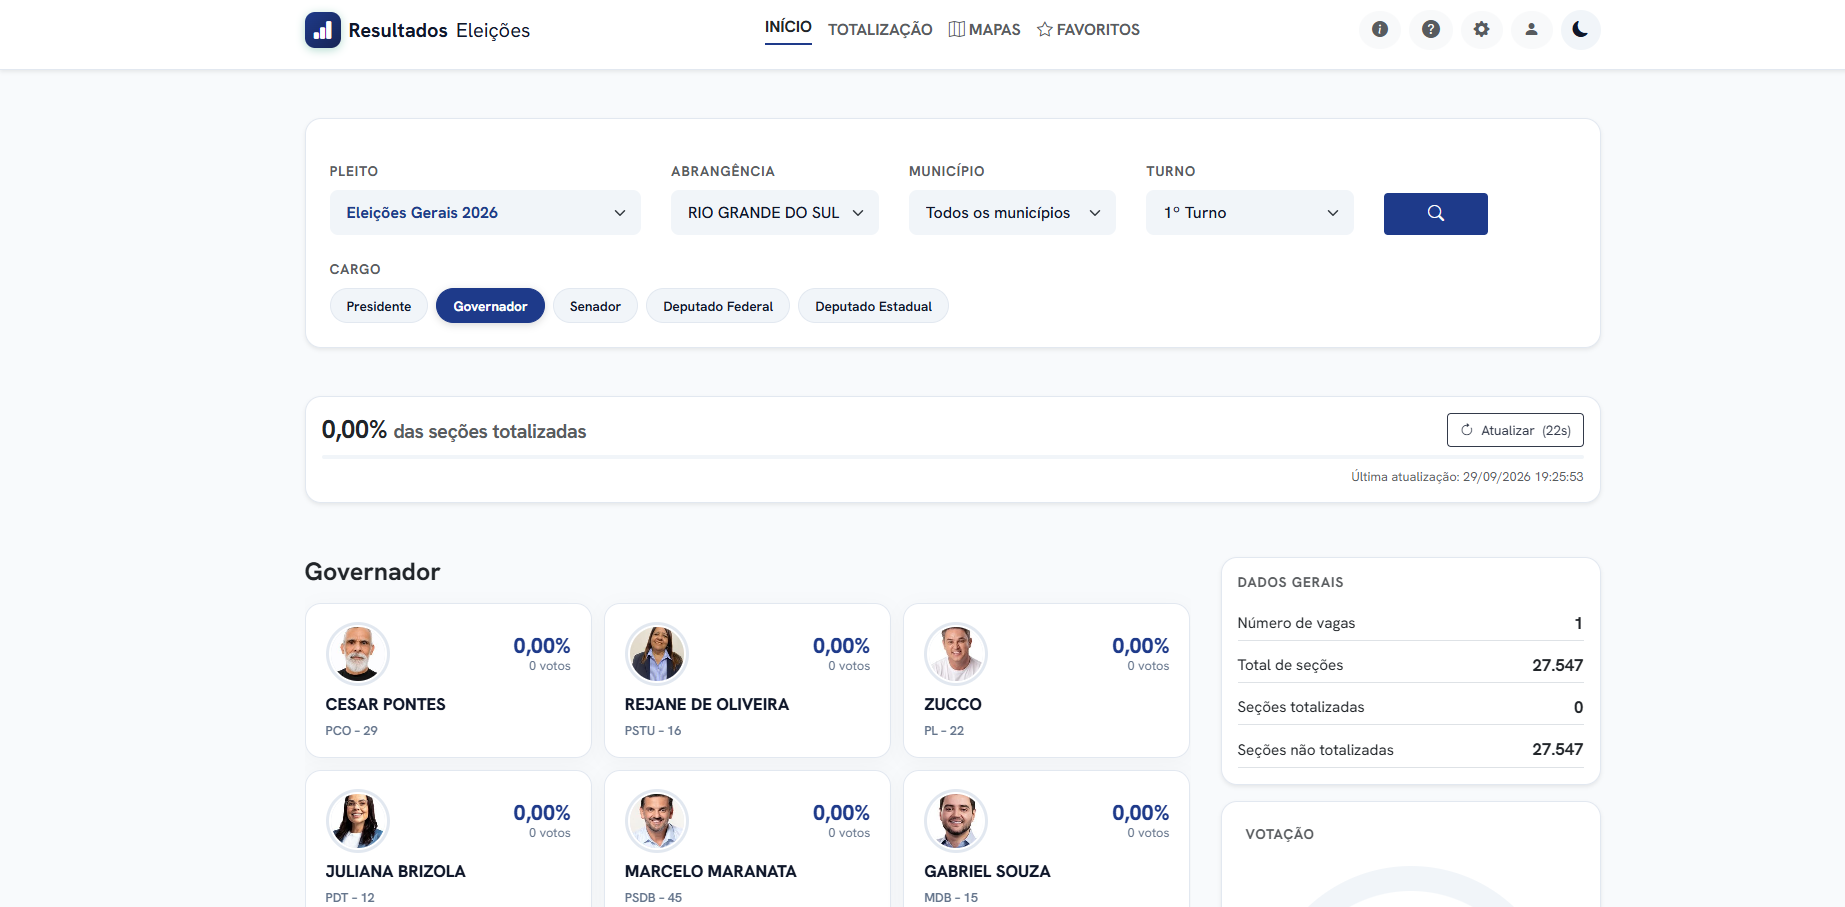This screenshot has height=907, width=1845.
Task: Click Zucco's 0,00% vote percentage
Action: pyautogui.click(x=1140, y=646)
